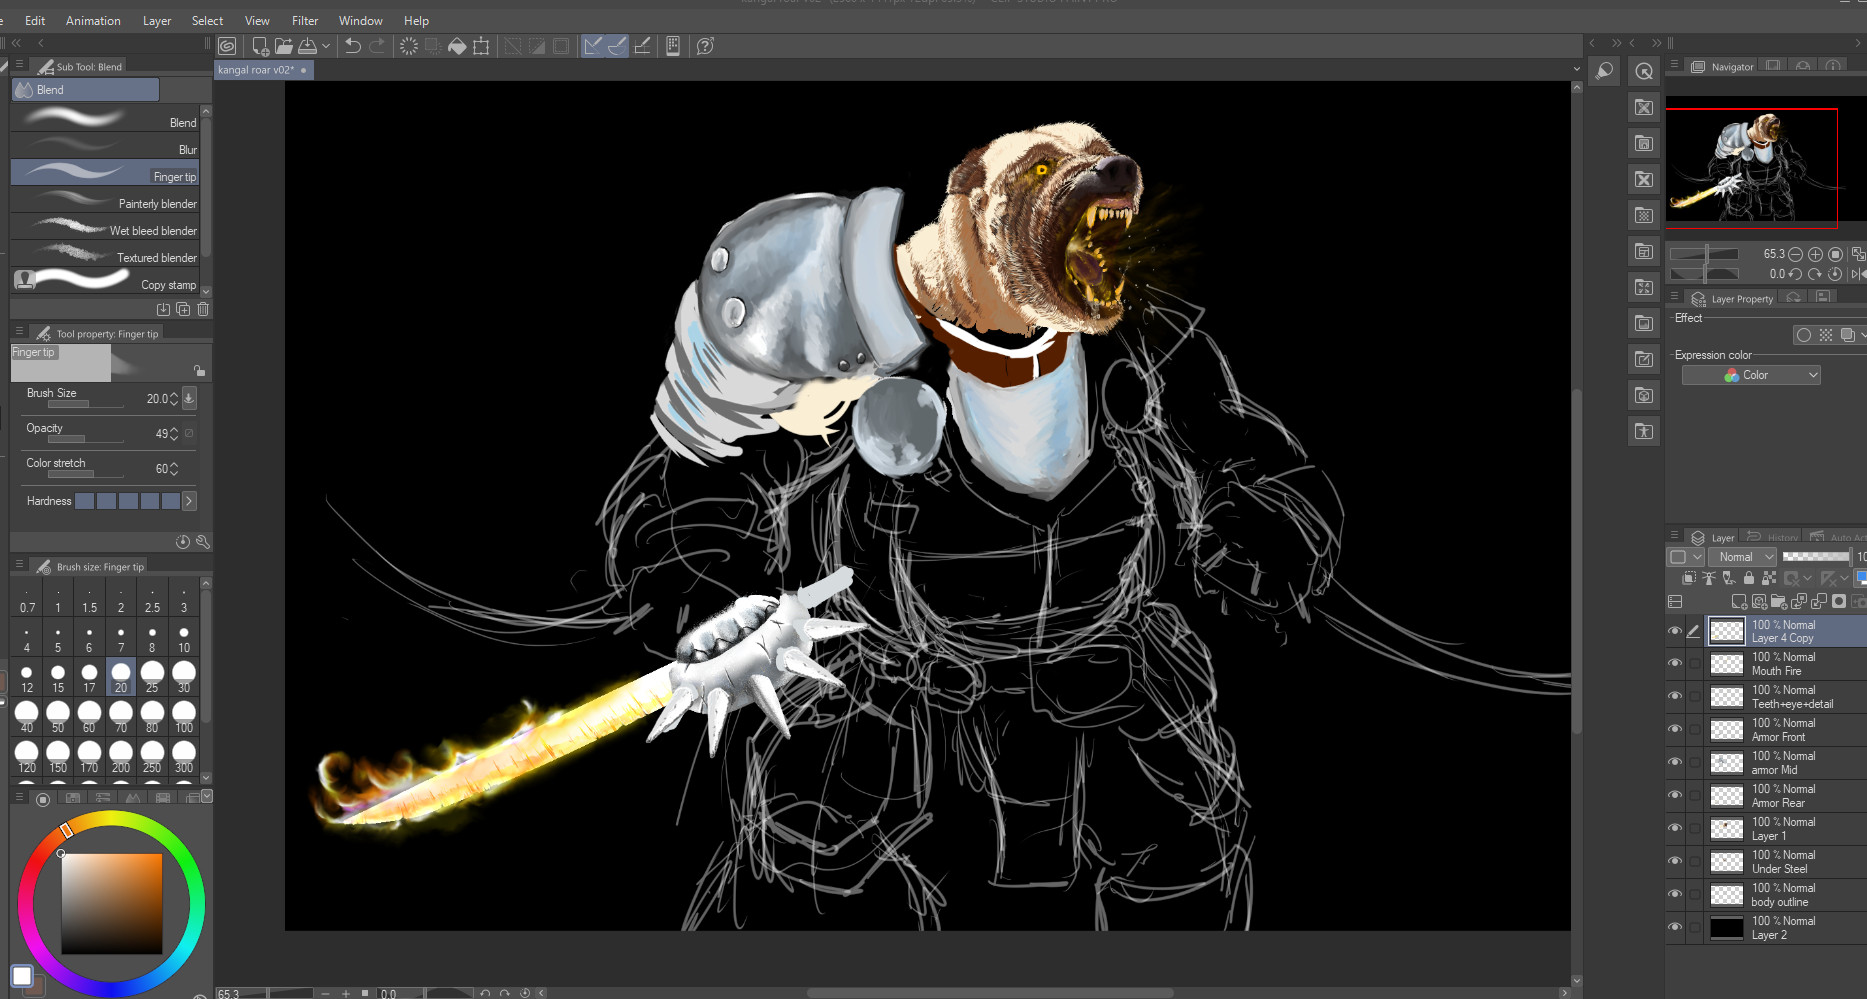Zoom out in the Navigator panel
Viewport: 1867px width, 999px height.
1795,254
